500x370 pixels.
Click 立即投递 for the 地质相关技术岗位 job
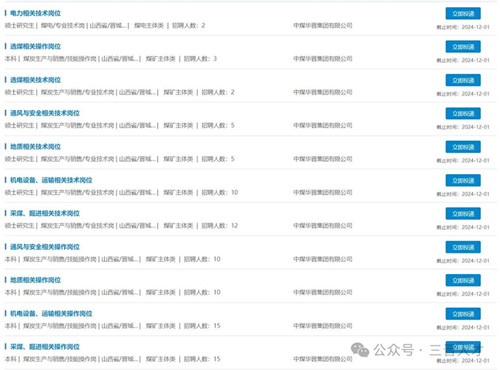coord(463,147)
